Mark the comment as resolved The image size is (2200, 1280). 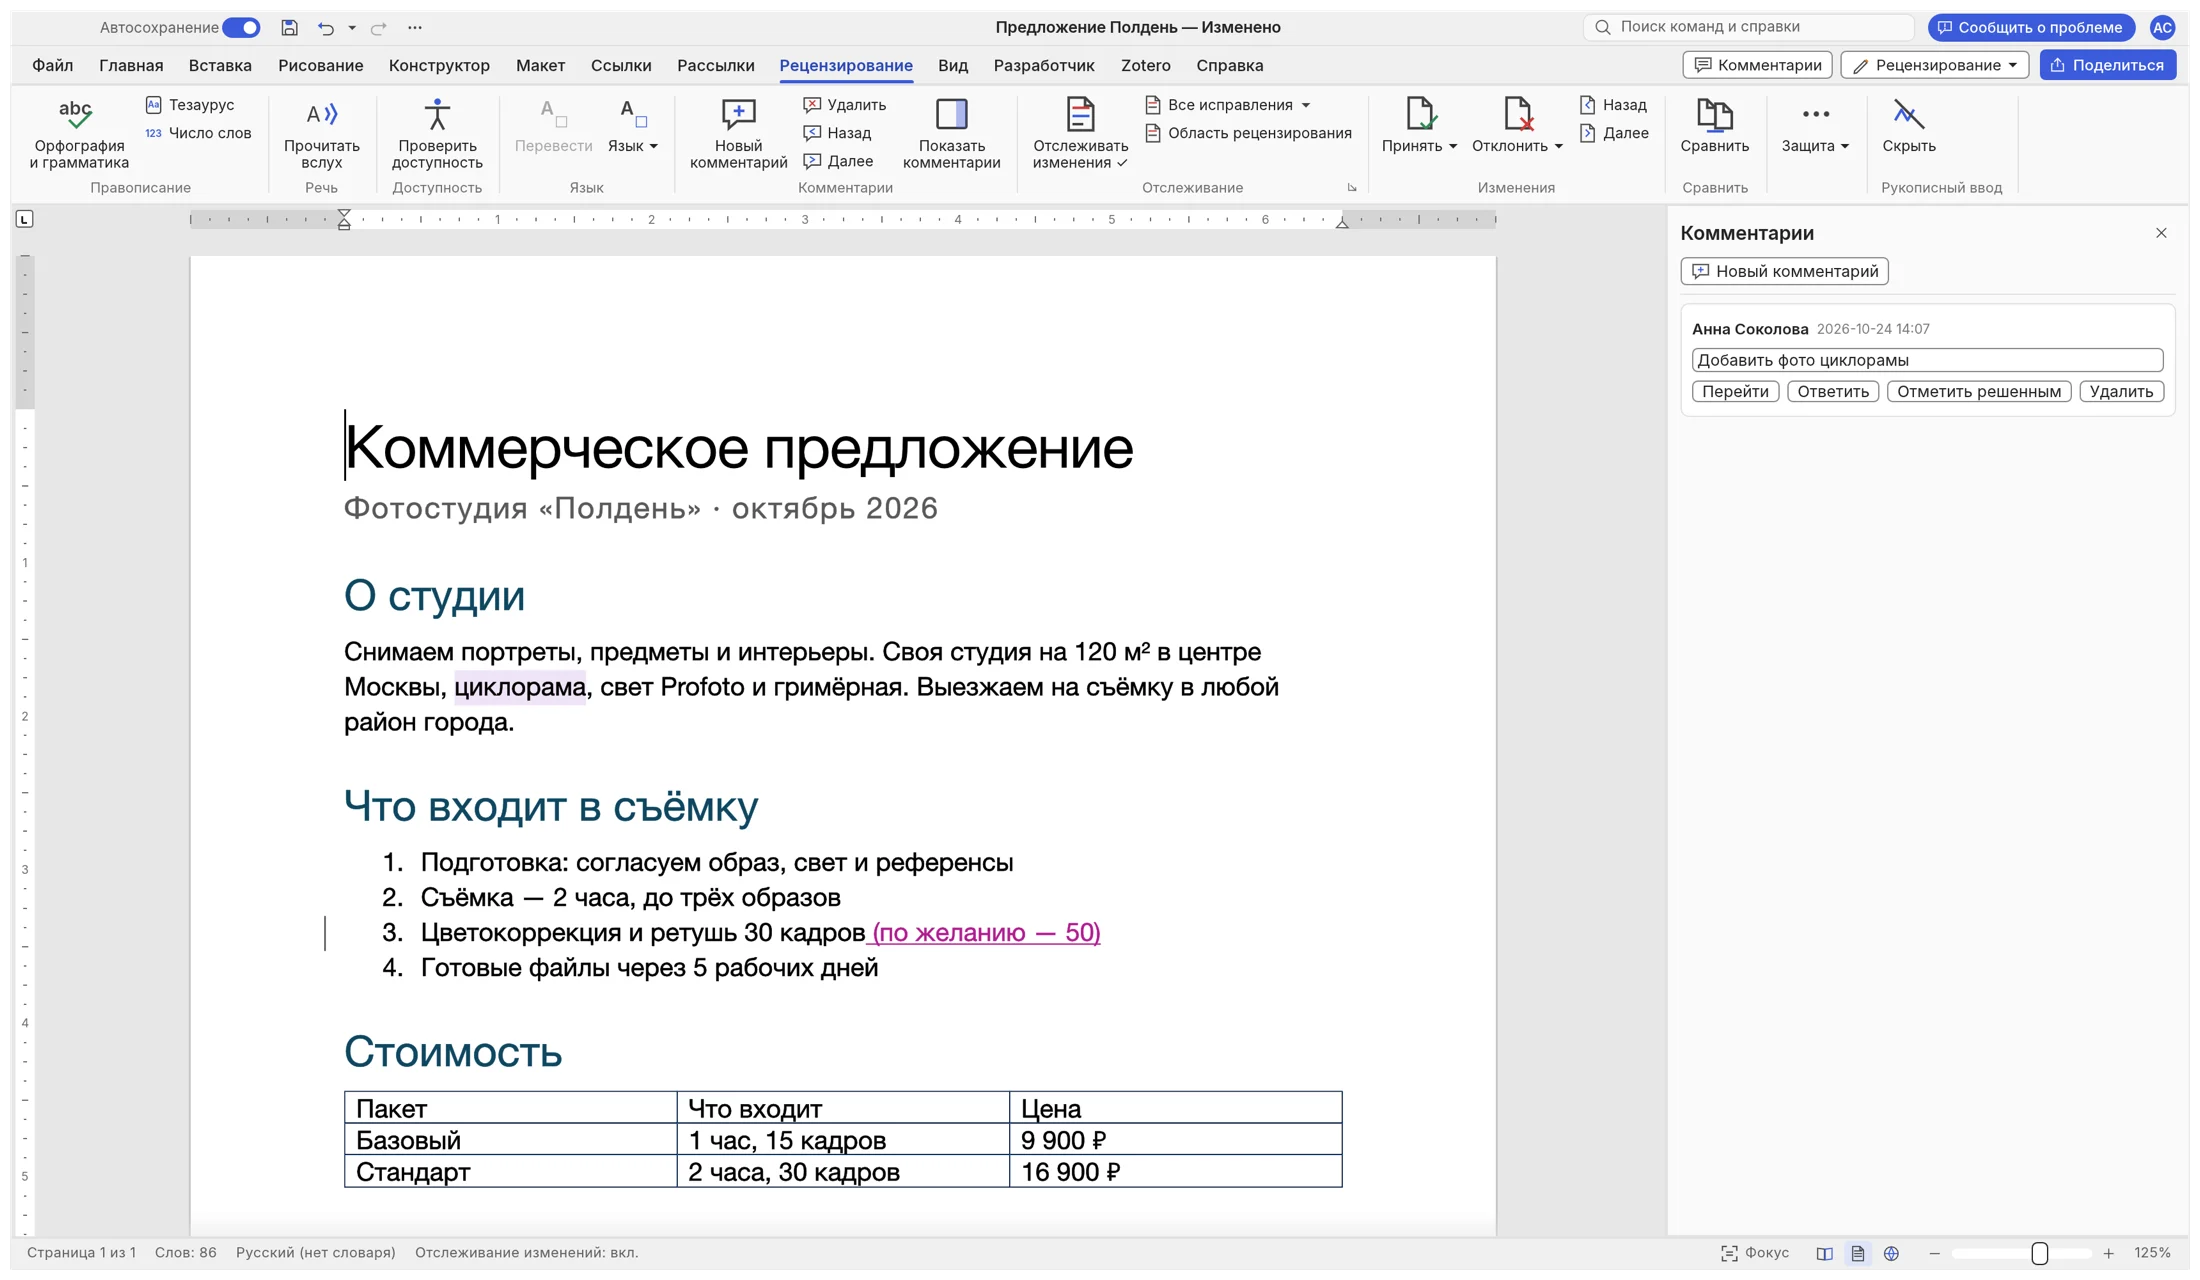(x=1978, y=391)
